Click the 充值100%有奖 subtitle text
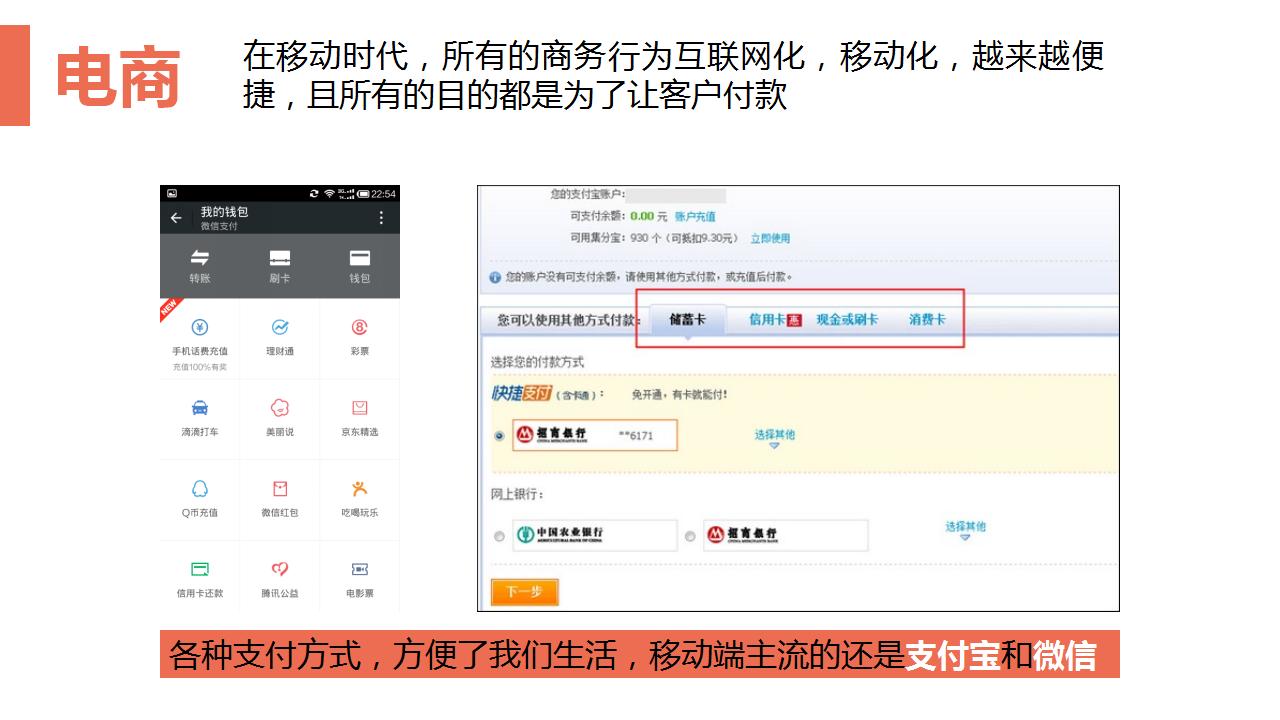Image resolution: width=1280 pixels, height=720 pixels. point(200,367)
